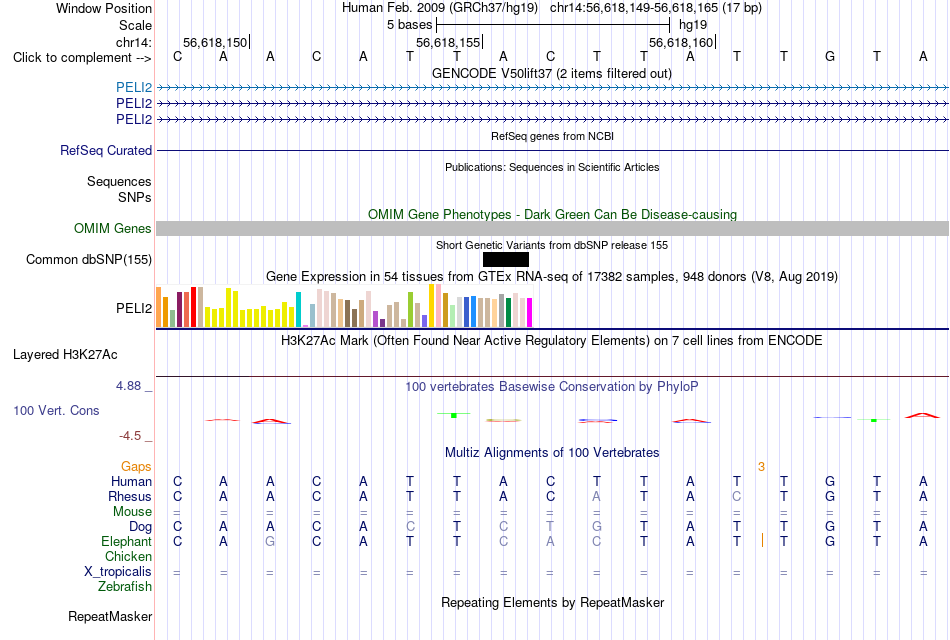Click the 'RefSeq genes from NCBI' title
The width and height of the screenshot is (950, 640).
(552, 136)
